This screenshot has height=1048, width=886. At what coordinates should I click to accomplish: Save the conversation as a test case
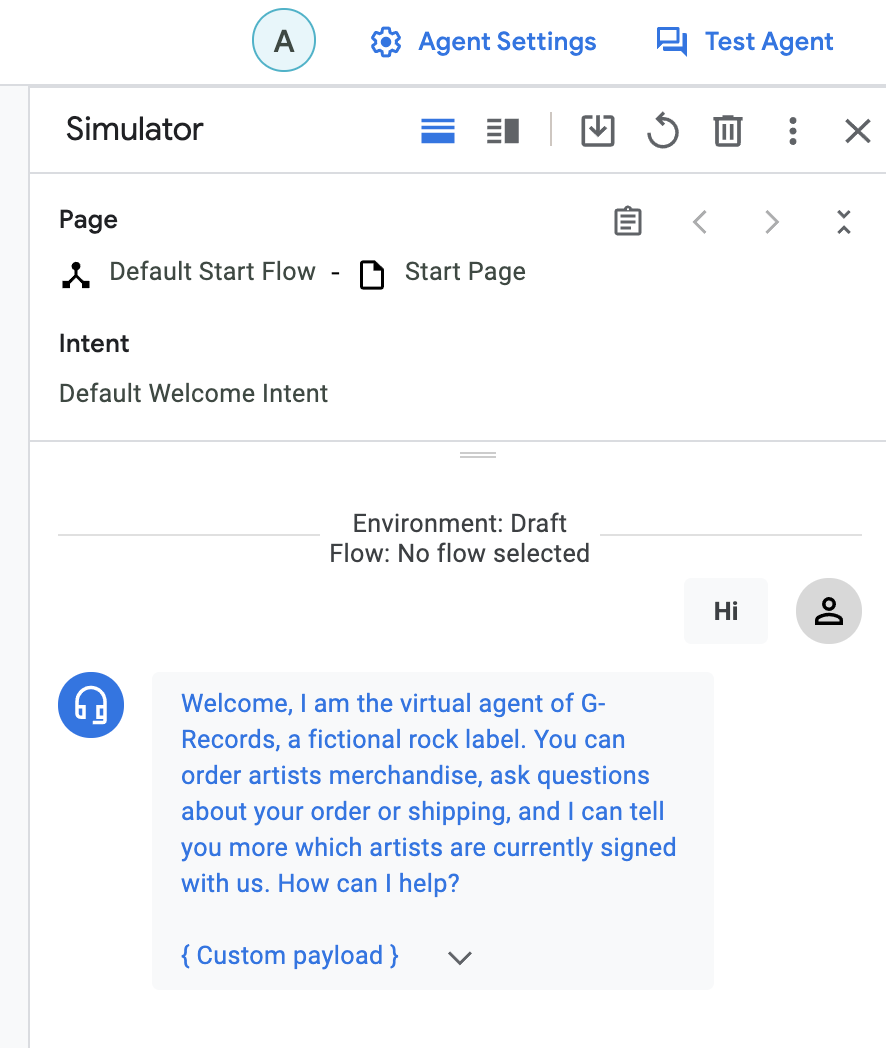click(x=597, y=131)
